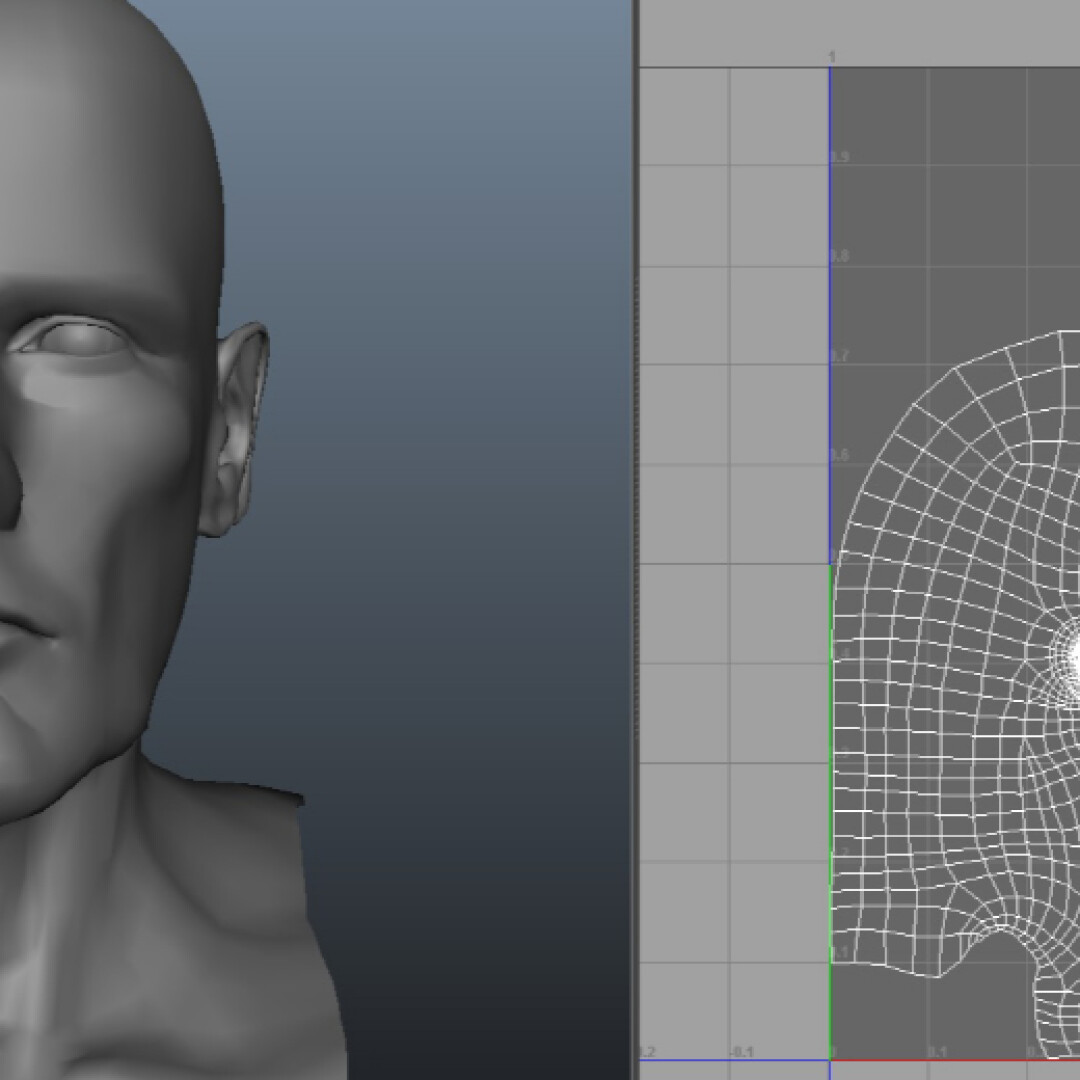This screenshot has height=1080, width=1080.
Task: Click the 0.9 grid label on the V axis
Action: pyautogui.click(x=840, y=158)
